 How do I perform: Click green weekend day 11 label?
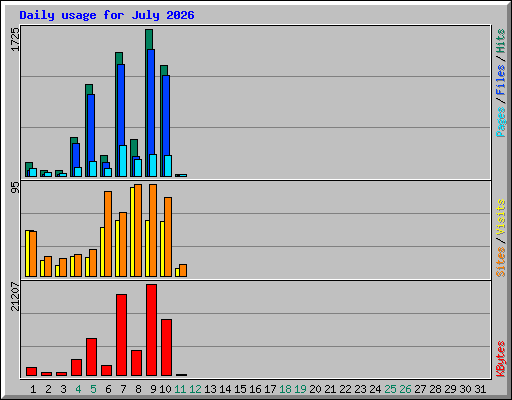180,389
